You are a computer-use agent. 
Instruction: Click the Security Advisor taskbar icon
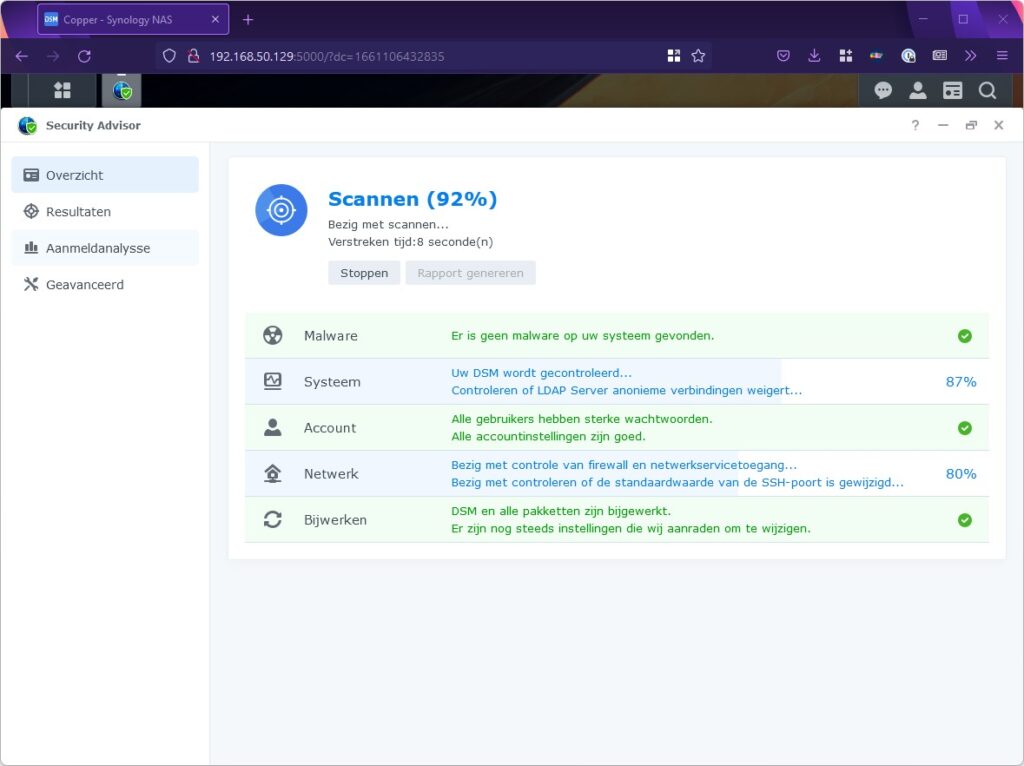pyautogui.click(x=121, y=90)
